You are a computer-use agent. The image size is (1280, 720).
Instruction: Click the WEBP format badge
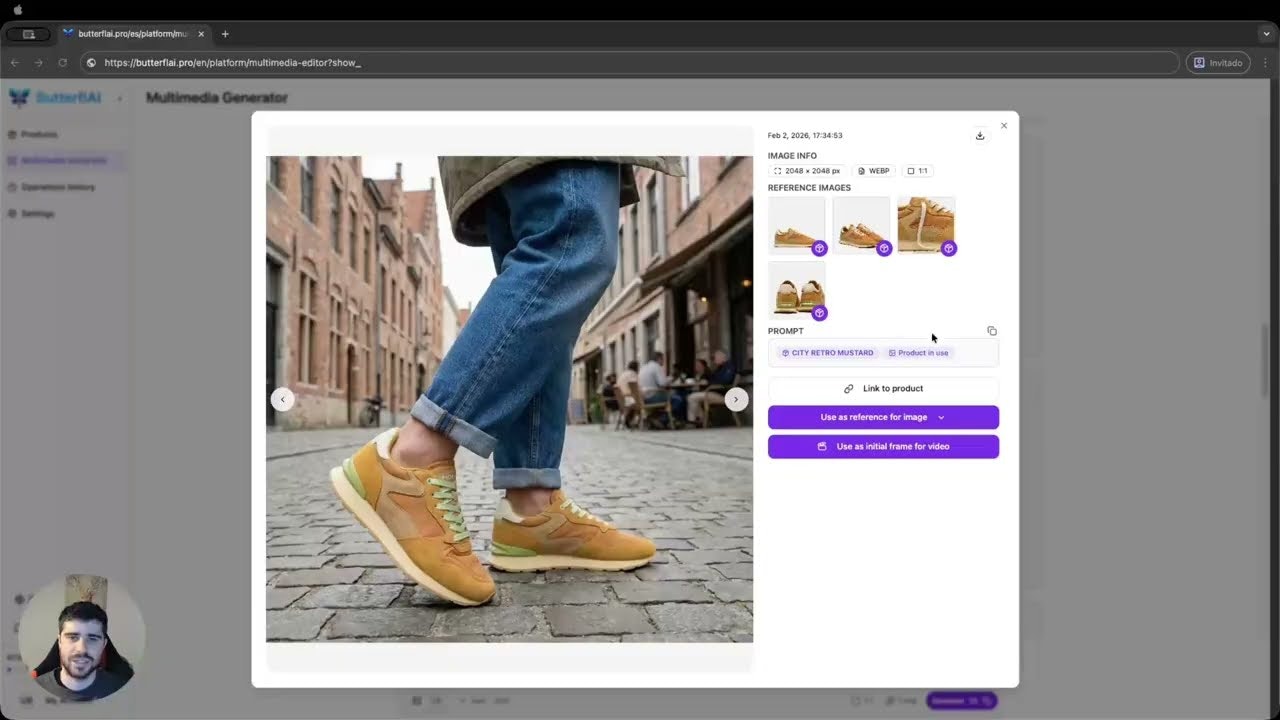(872, 170)
